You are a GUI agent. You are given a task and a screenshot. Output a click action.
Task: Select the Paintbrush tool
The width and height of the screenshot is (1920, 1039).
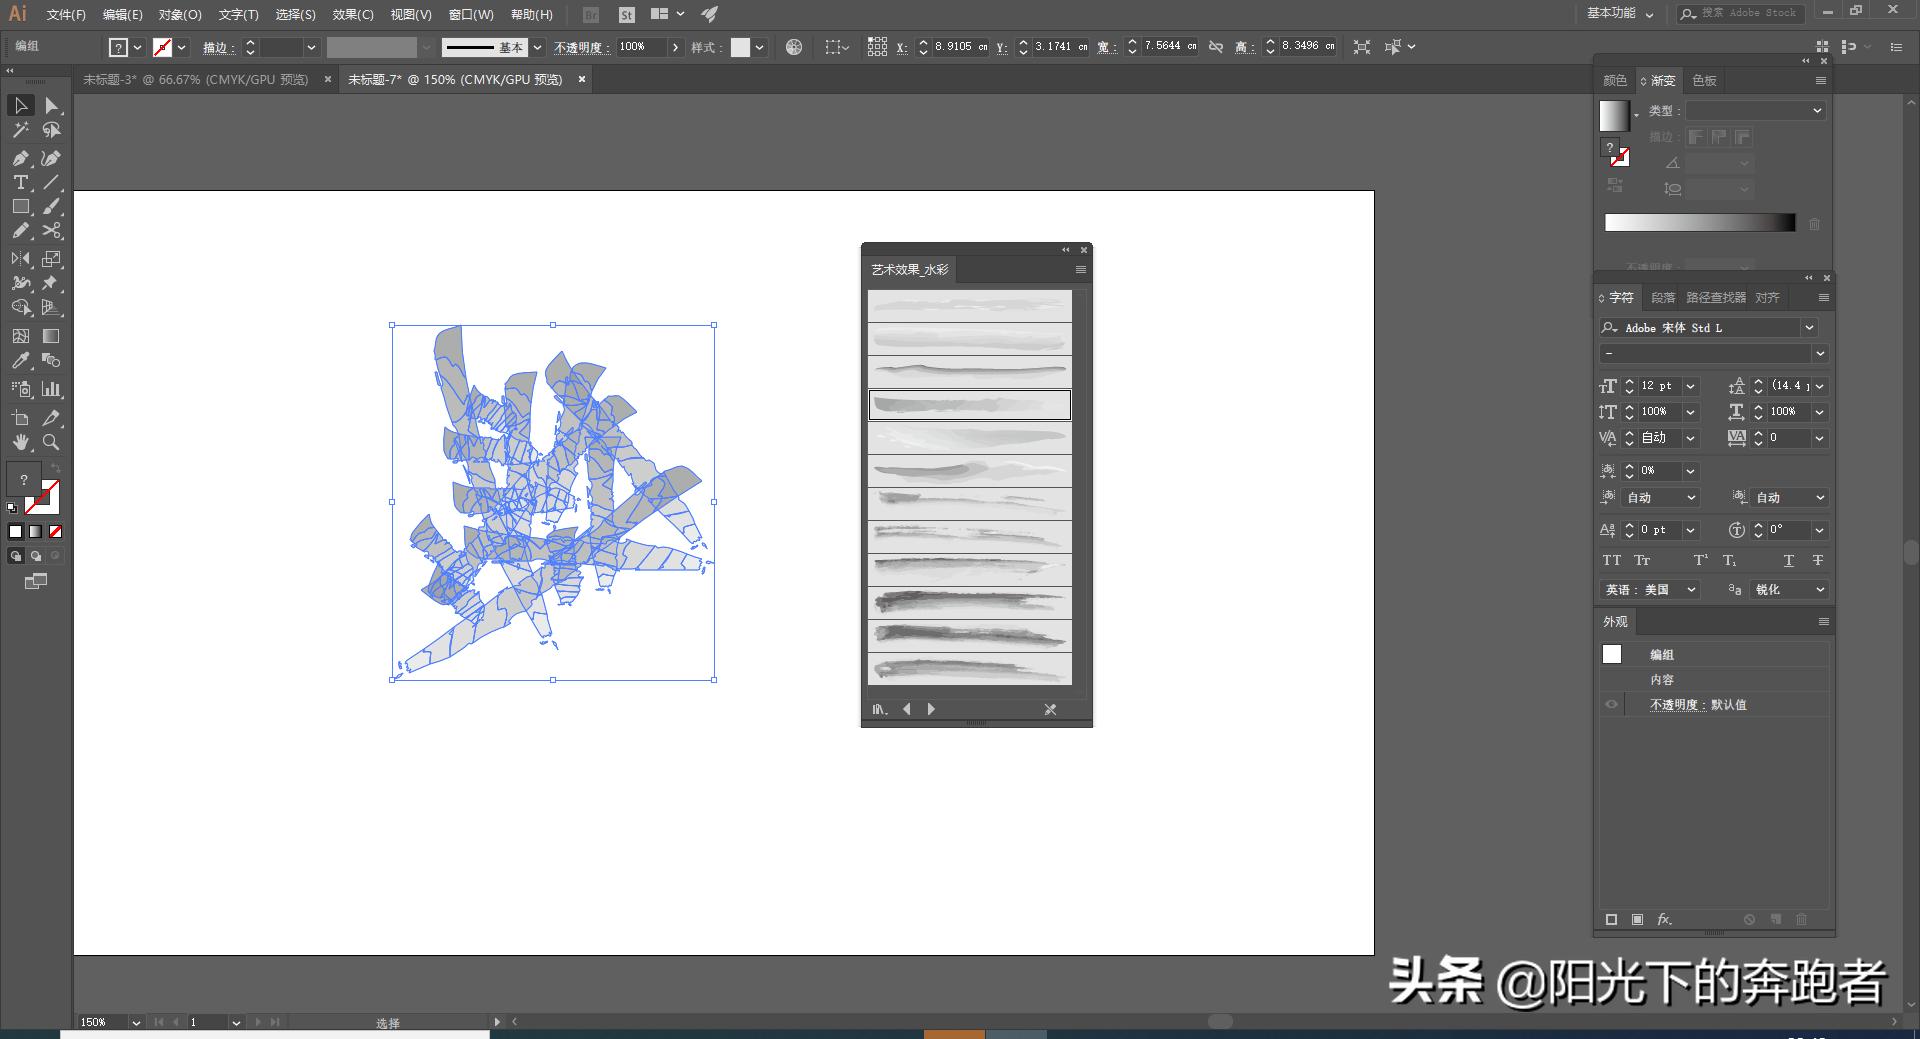pos(51,207)
